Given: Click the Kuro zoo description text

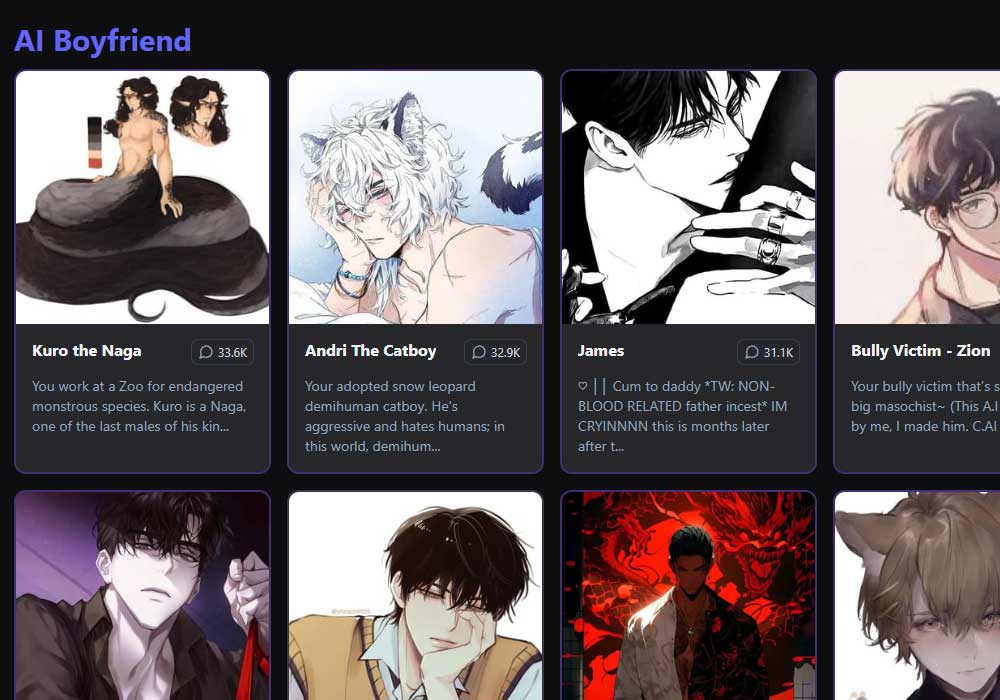Looking at the screenshot, I should pyautogui.click(x=139, y=406).
